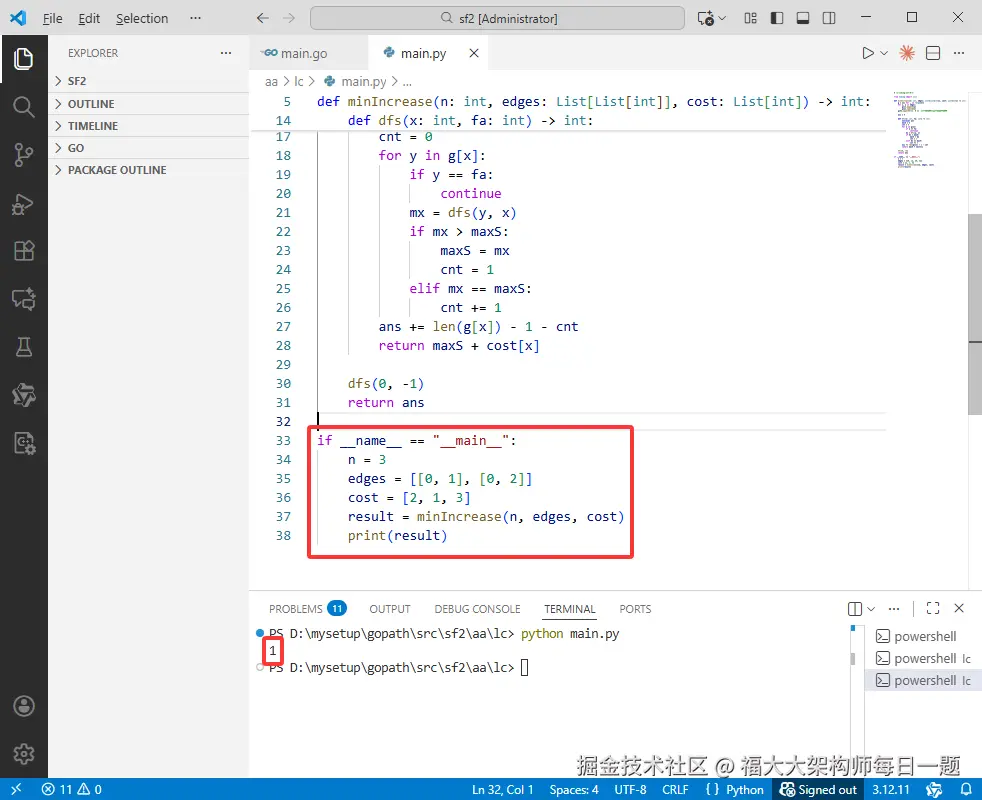Expand the OUTLINE section
This screenshot has width=982, height=800.
click(148, 103)
